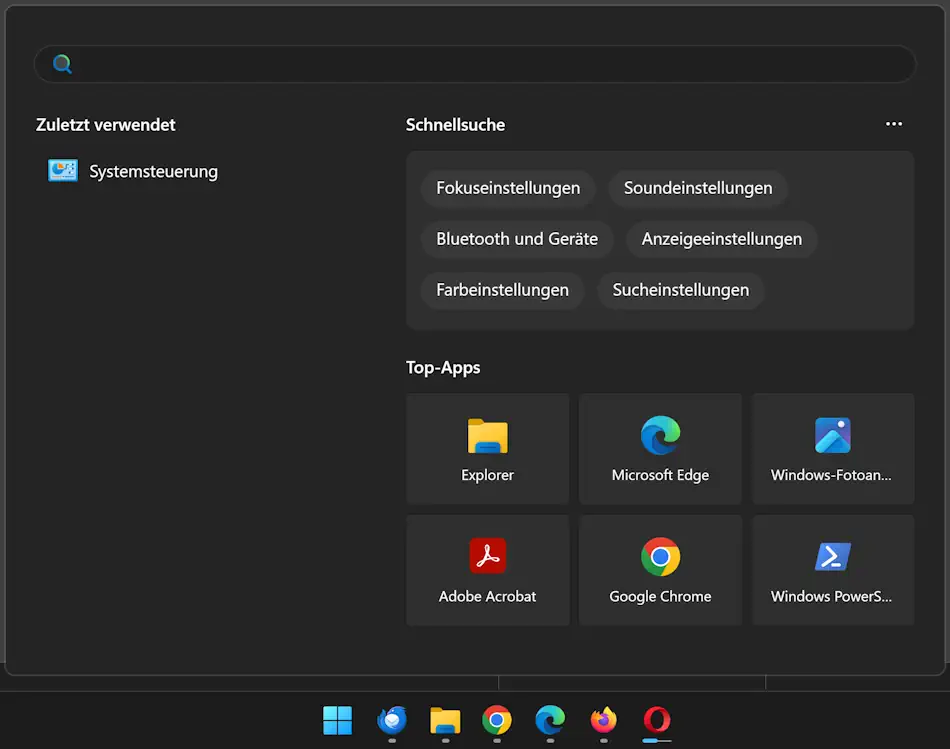Open Sucheinstellungen
Viewport: 950px width, 749px height.
[x=681, y=290]
